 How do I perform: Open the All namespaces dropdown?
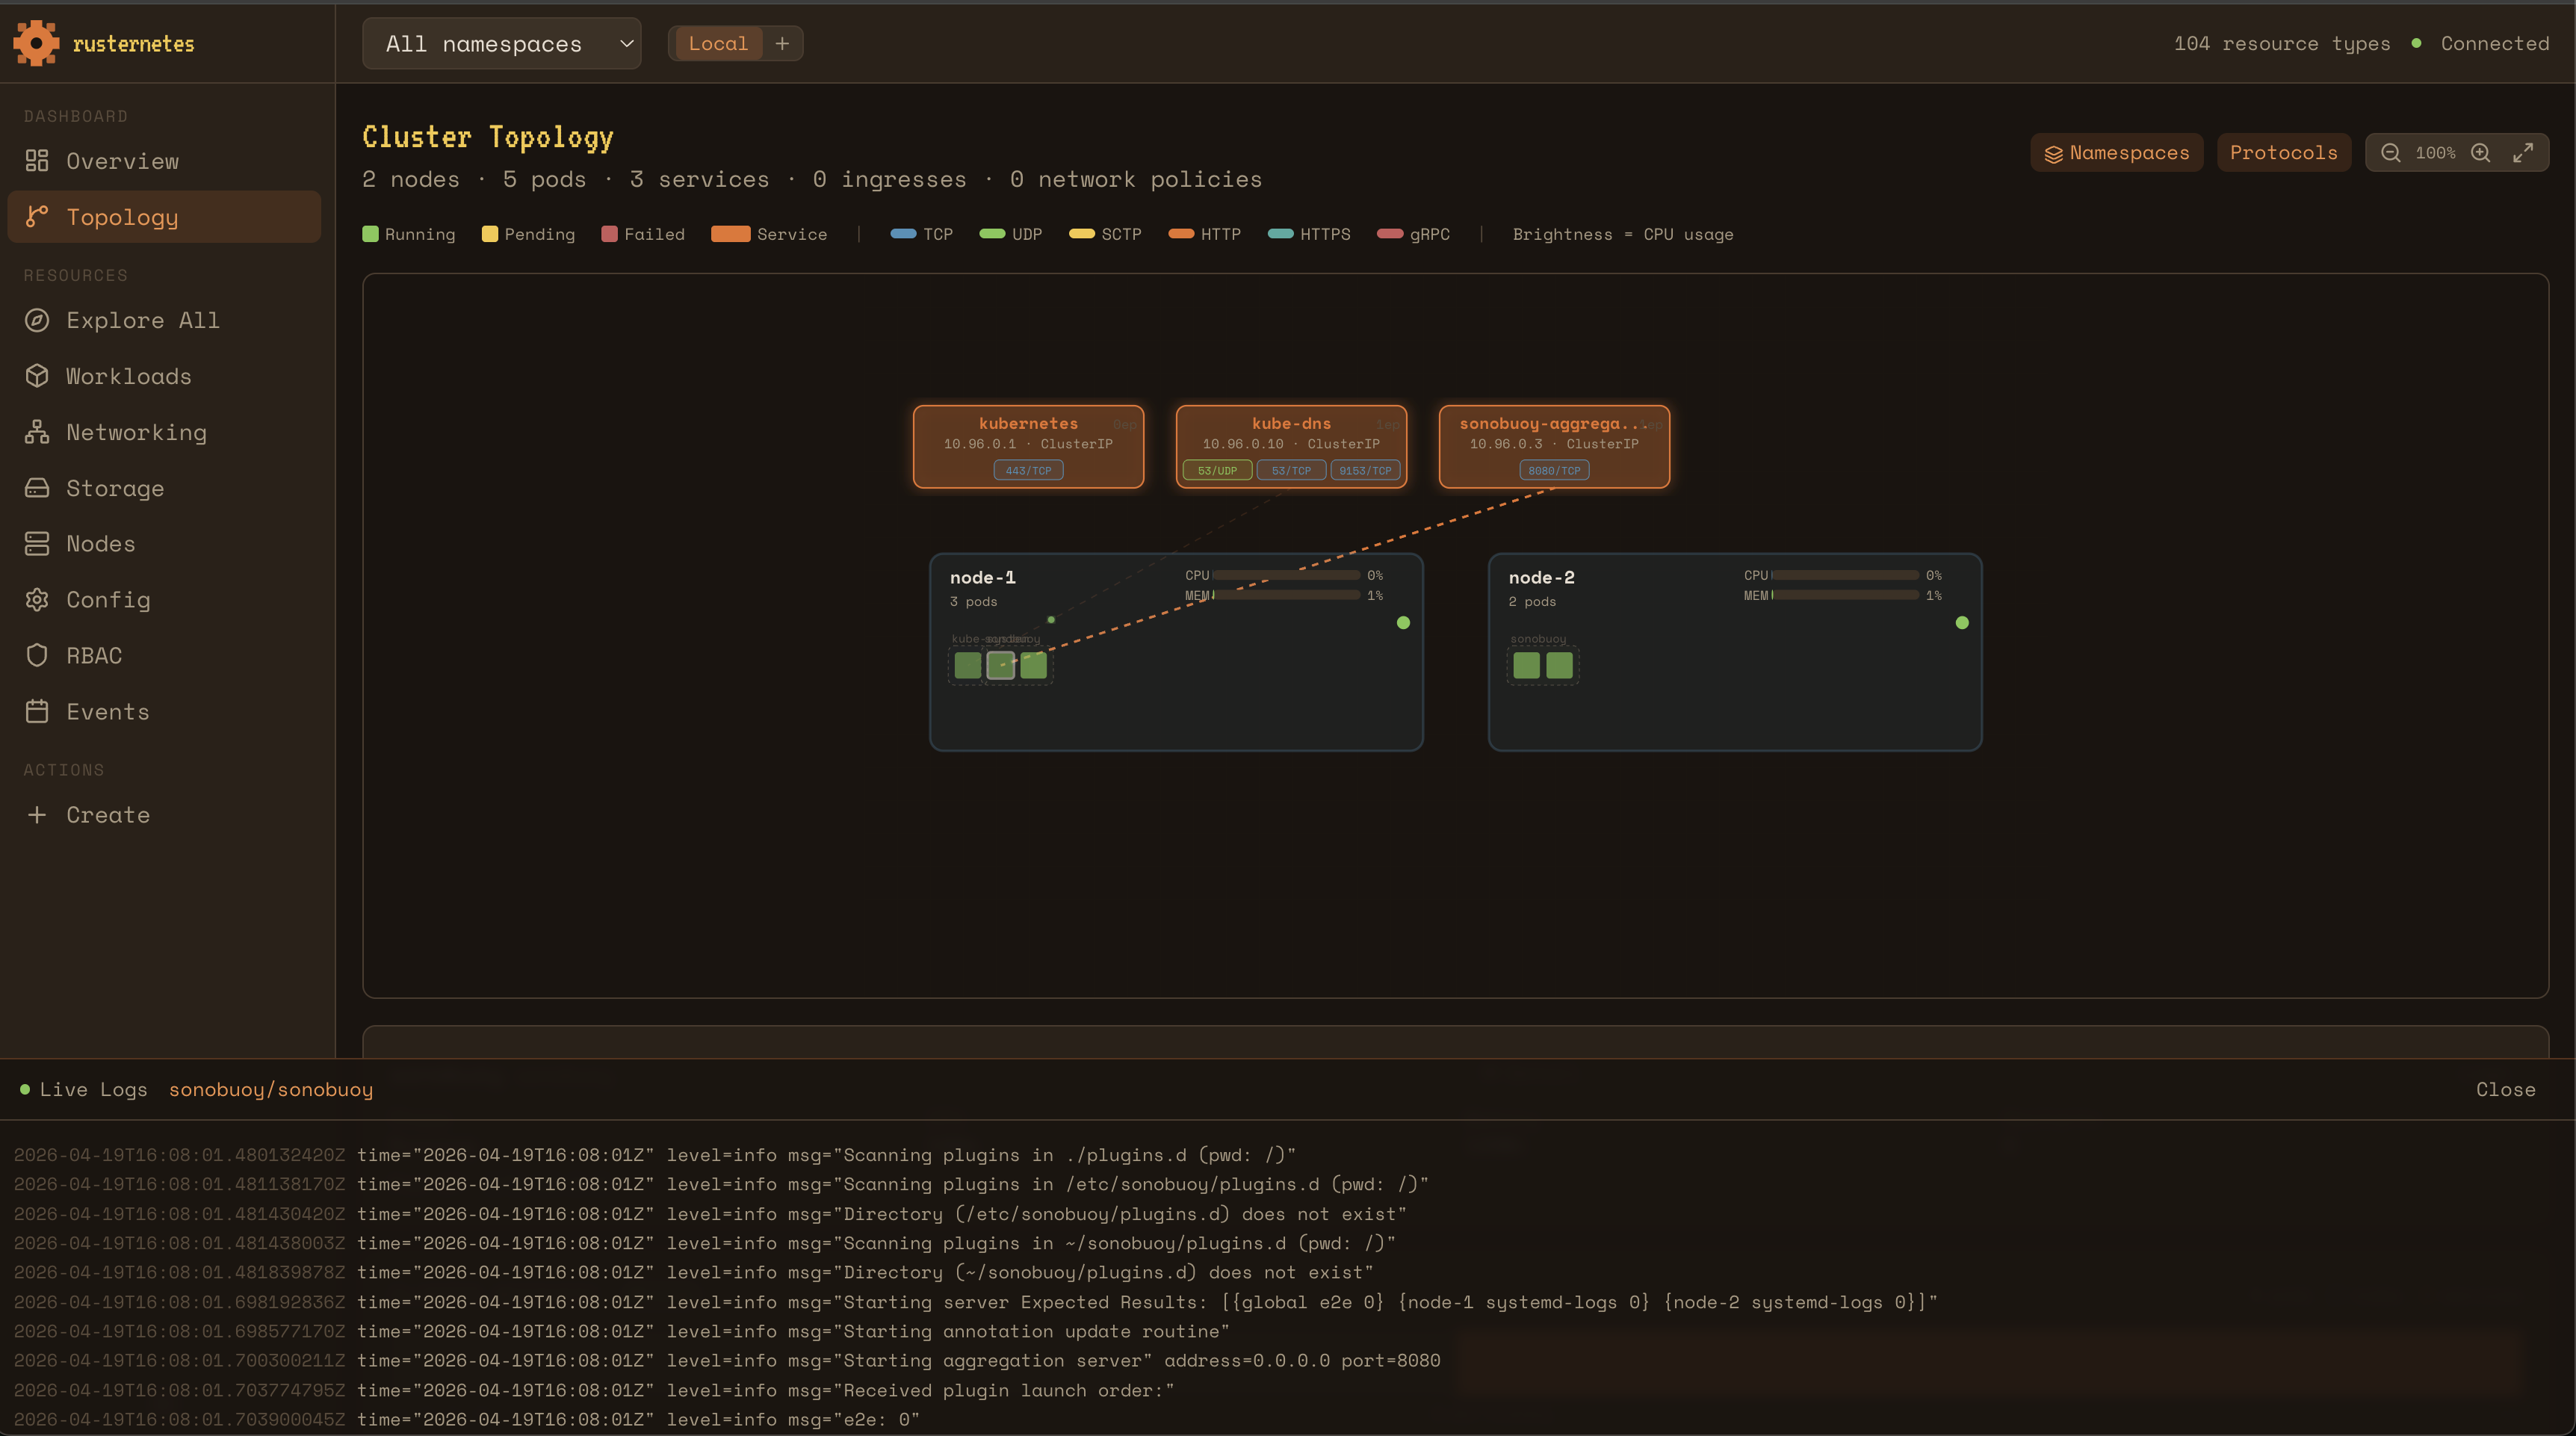pyautogui.click(x=501, y=44)
